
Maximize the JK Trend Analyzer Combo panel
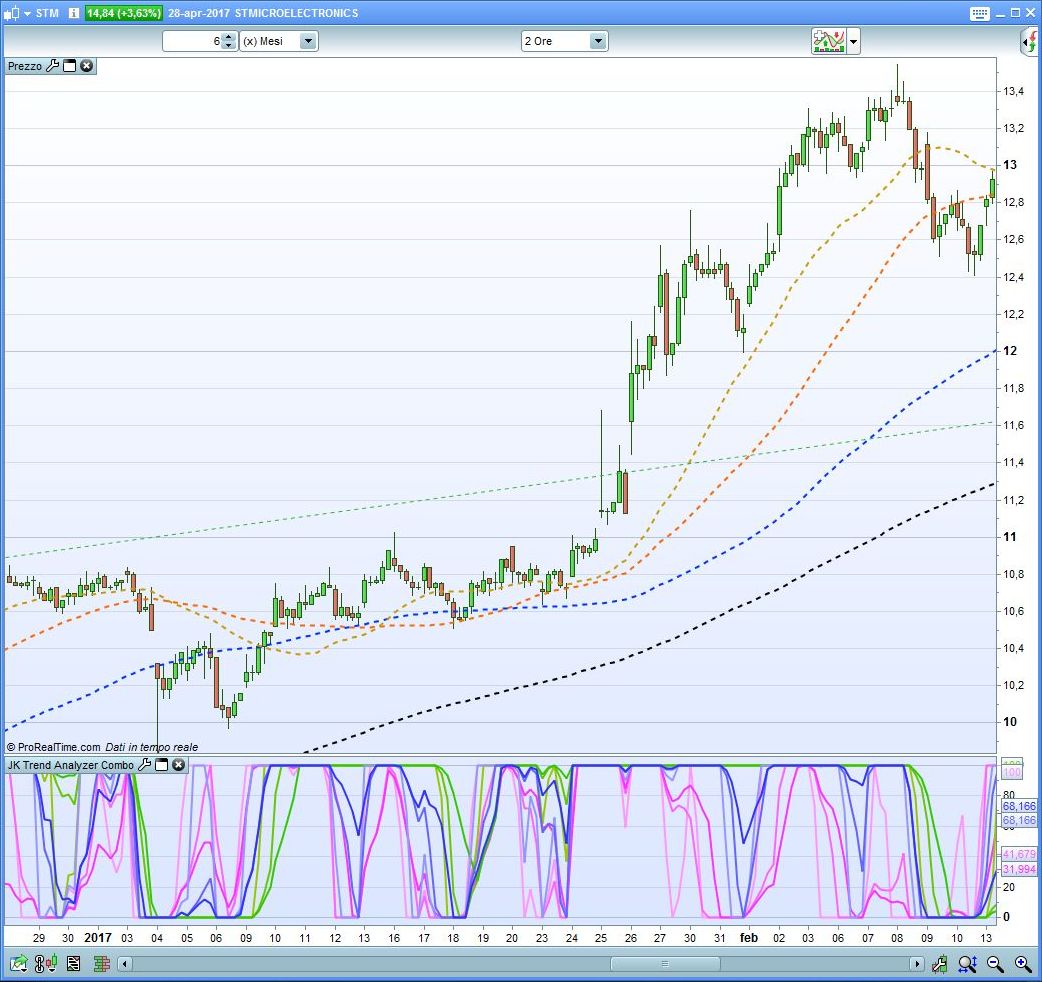point(161,765)
